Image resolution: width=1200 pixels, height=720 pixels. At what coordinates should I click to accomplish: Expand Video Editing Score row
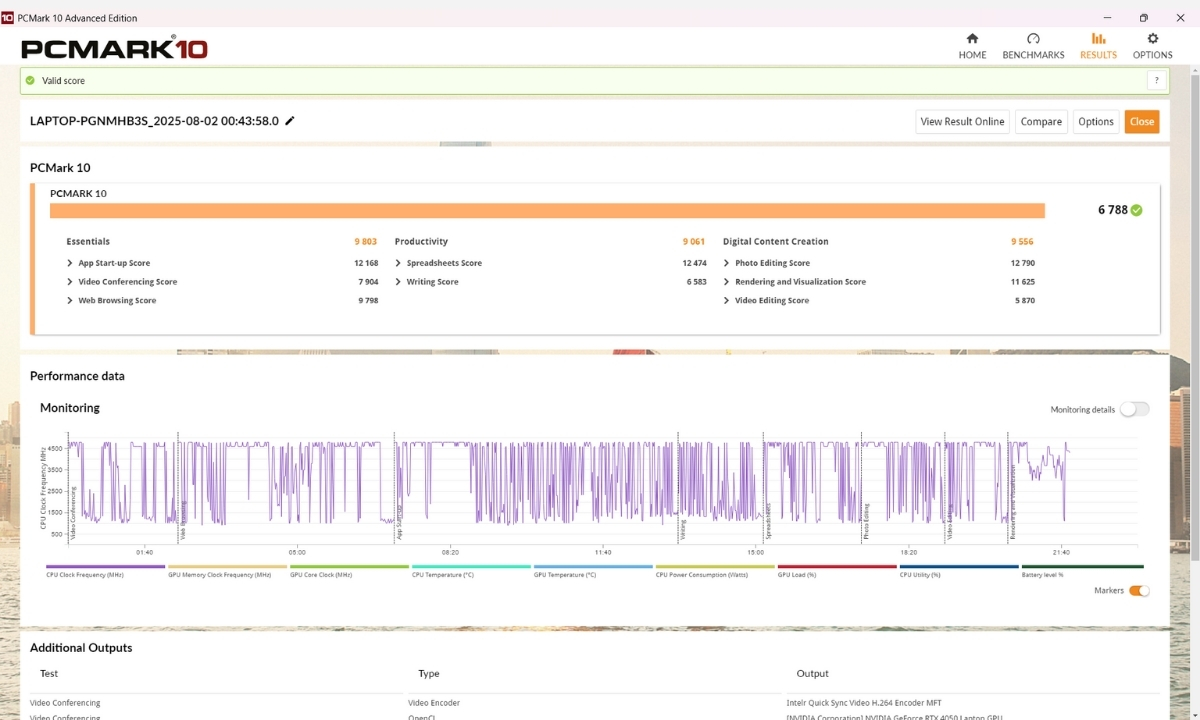click(x=765, y=300)
